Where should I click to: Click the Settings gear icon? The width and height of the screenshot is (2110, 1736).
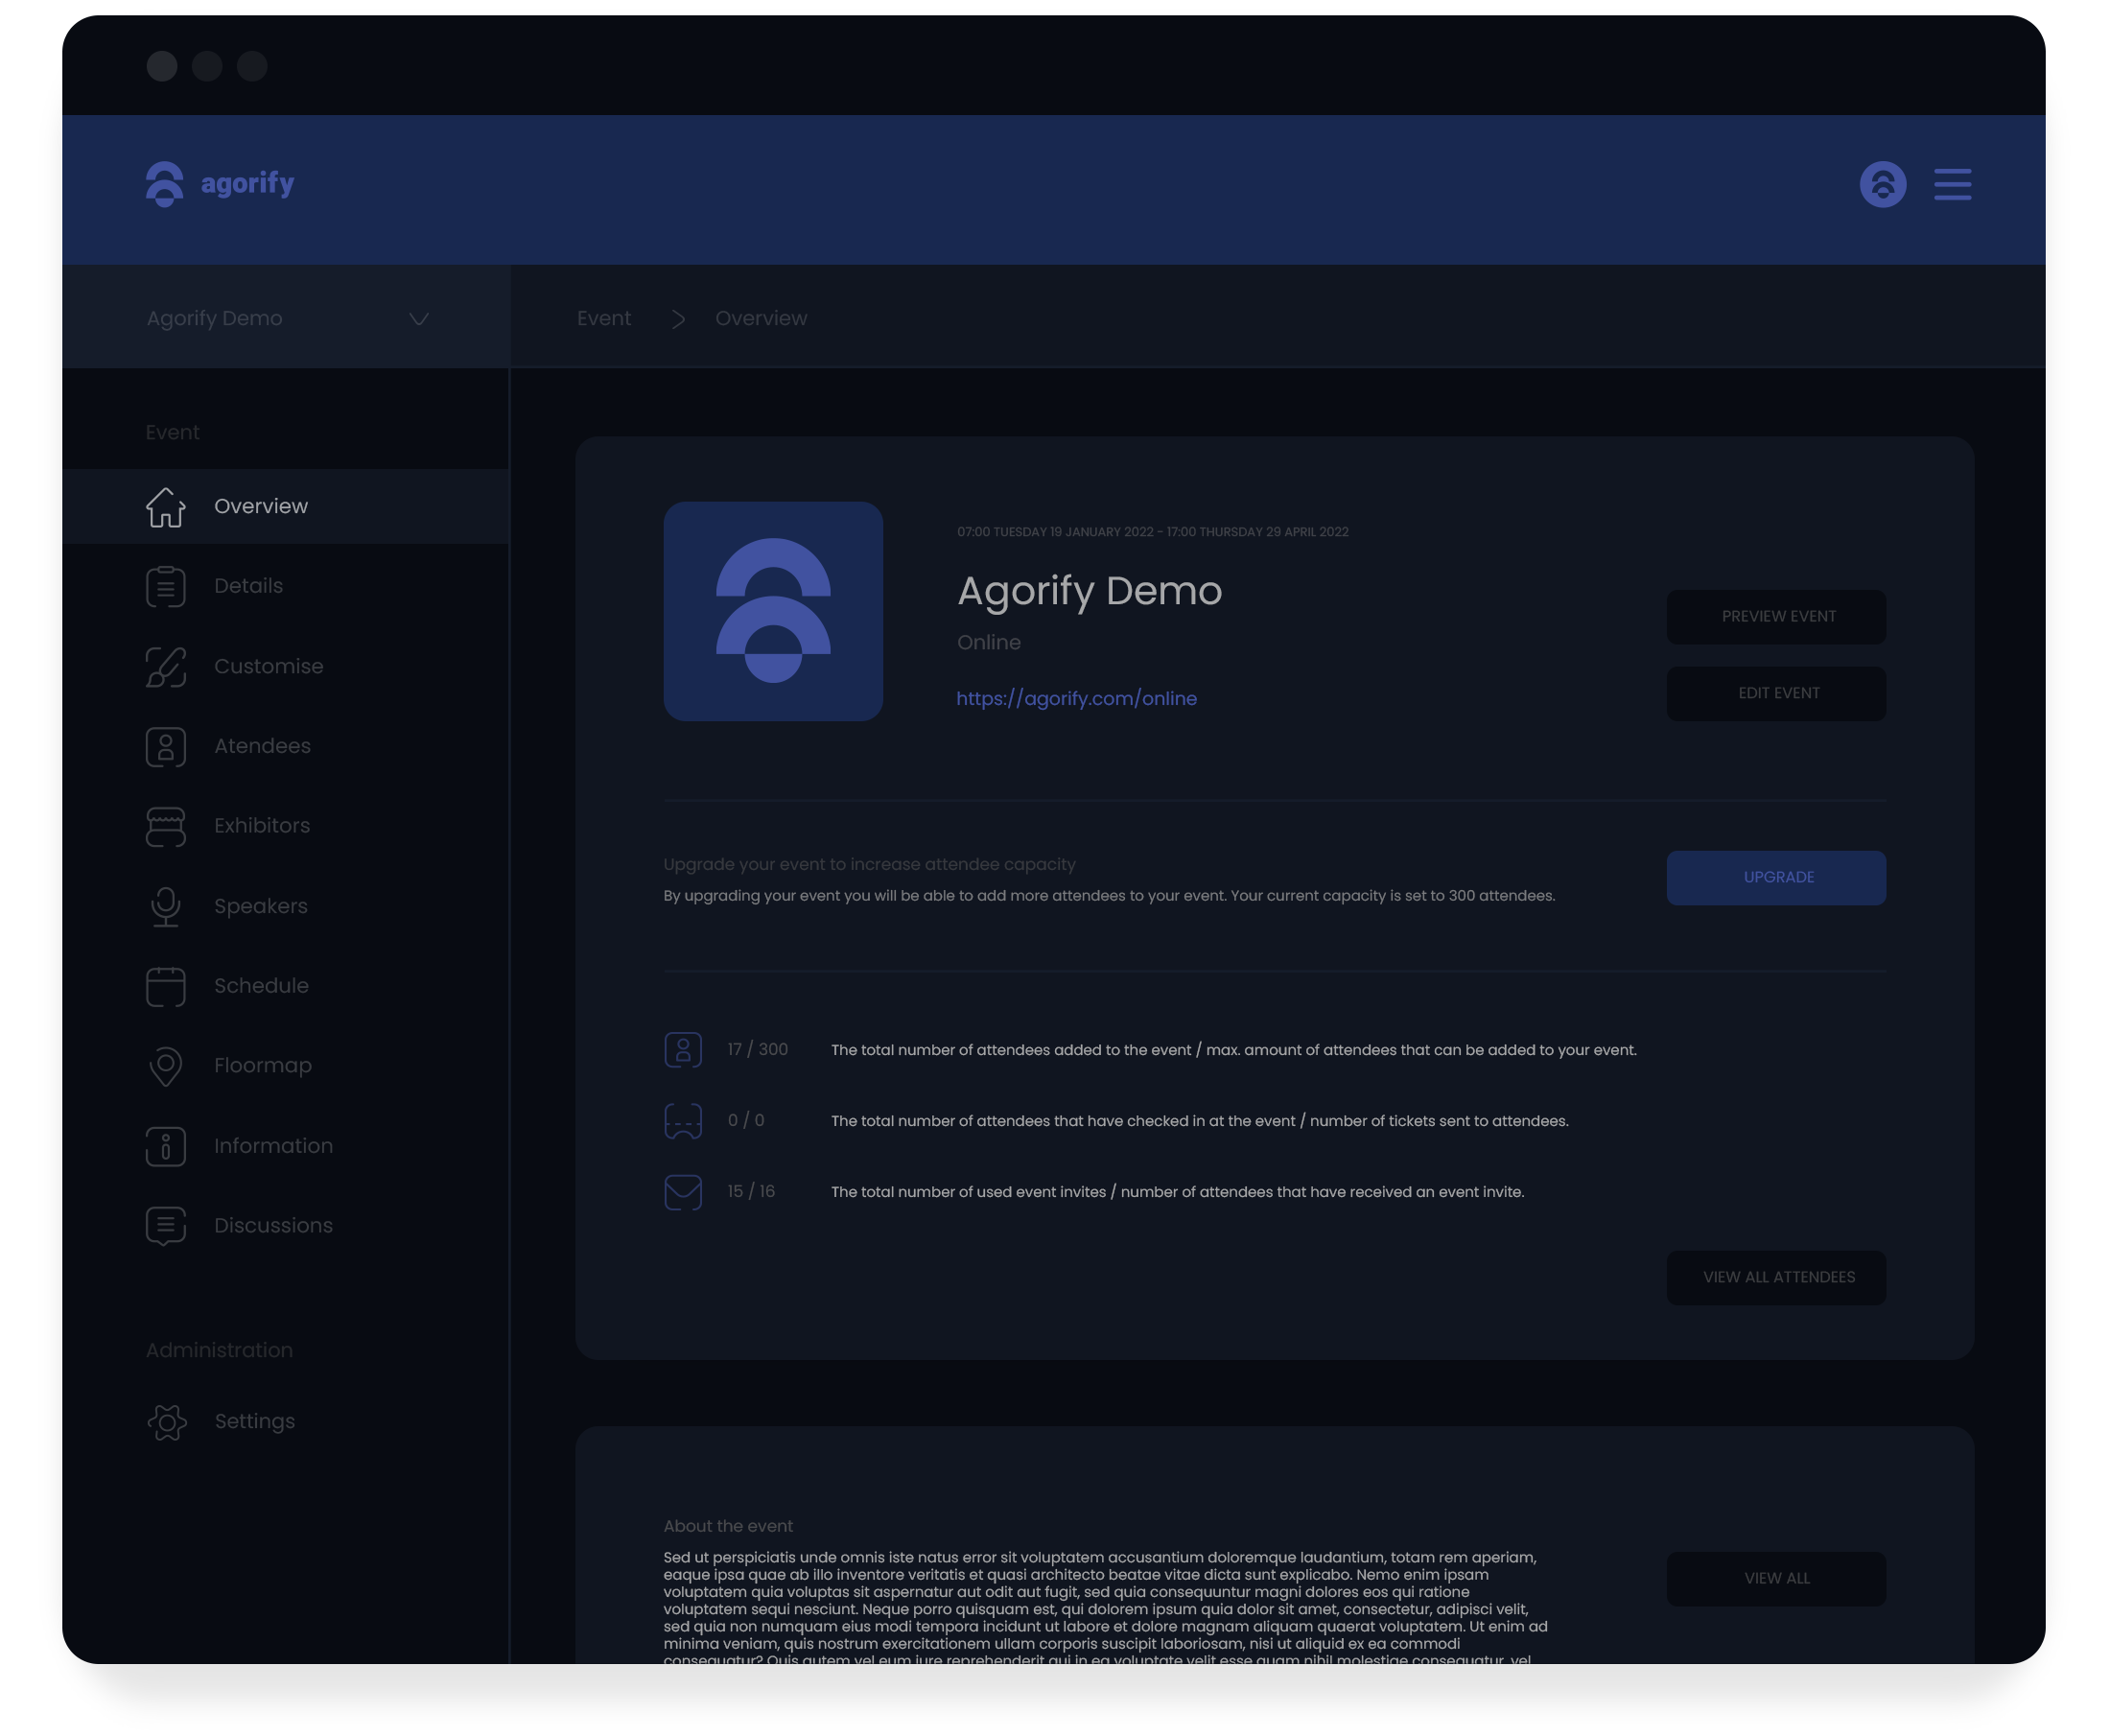tap(167, 1422)
